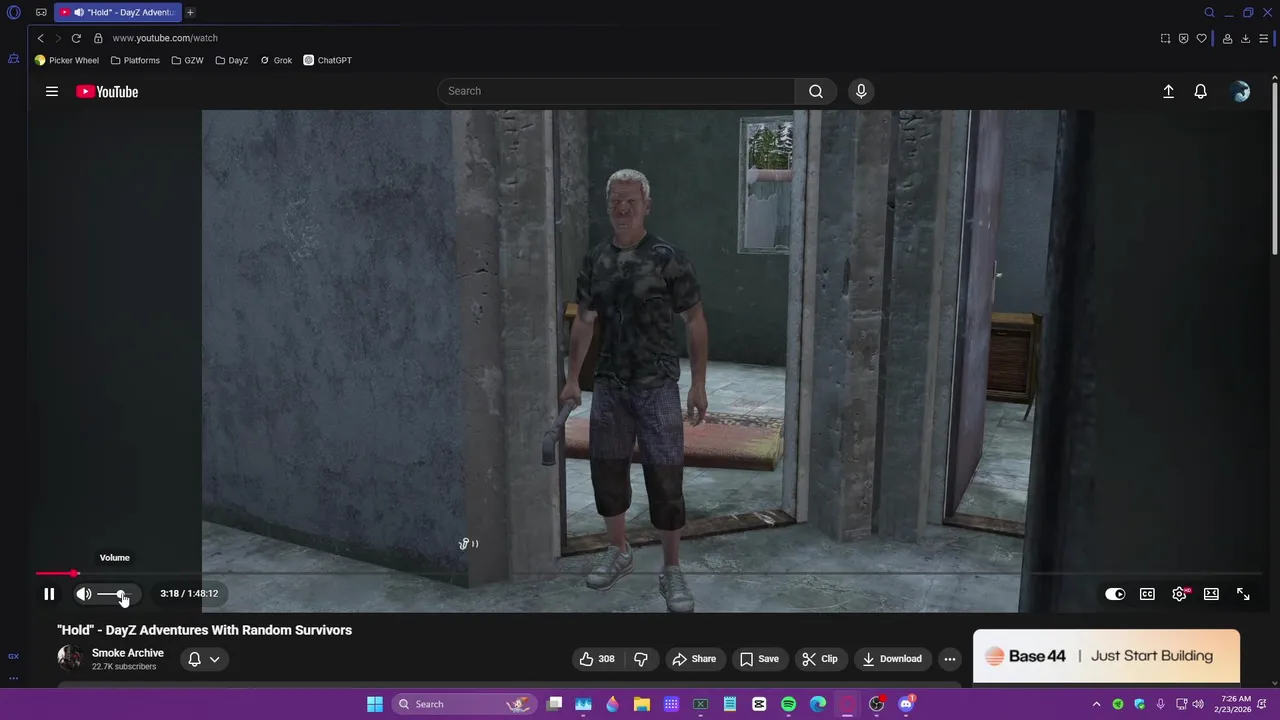Image resolution: width=1280 pixels, height=720 pixels.
Task: Show hidden system tray icons
Action: (1096, 704)
